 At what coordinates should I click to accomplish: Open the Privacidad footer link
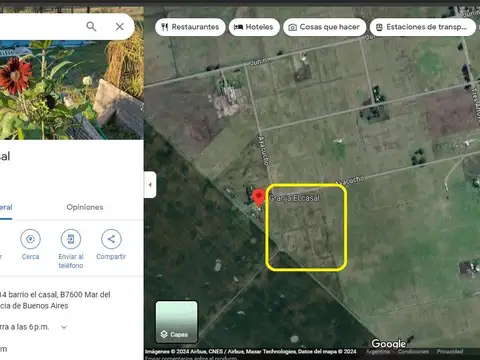450,351
